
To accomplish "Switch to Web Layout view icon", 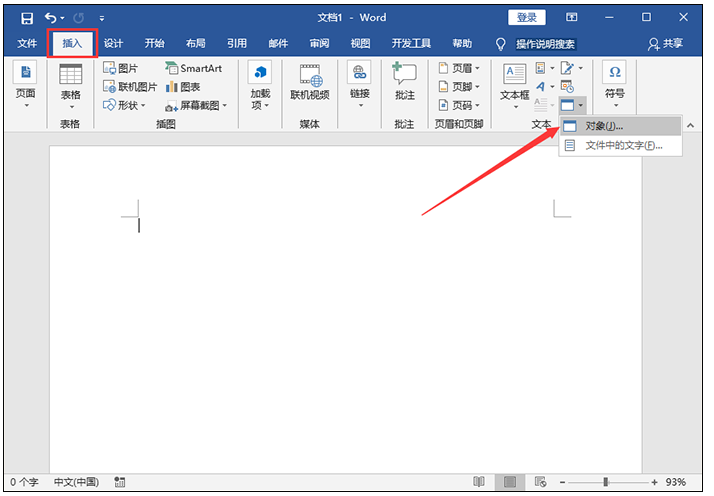I will coord(541,482).
